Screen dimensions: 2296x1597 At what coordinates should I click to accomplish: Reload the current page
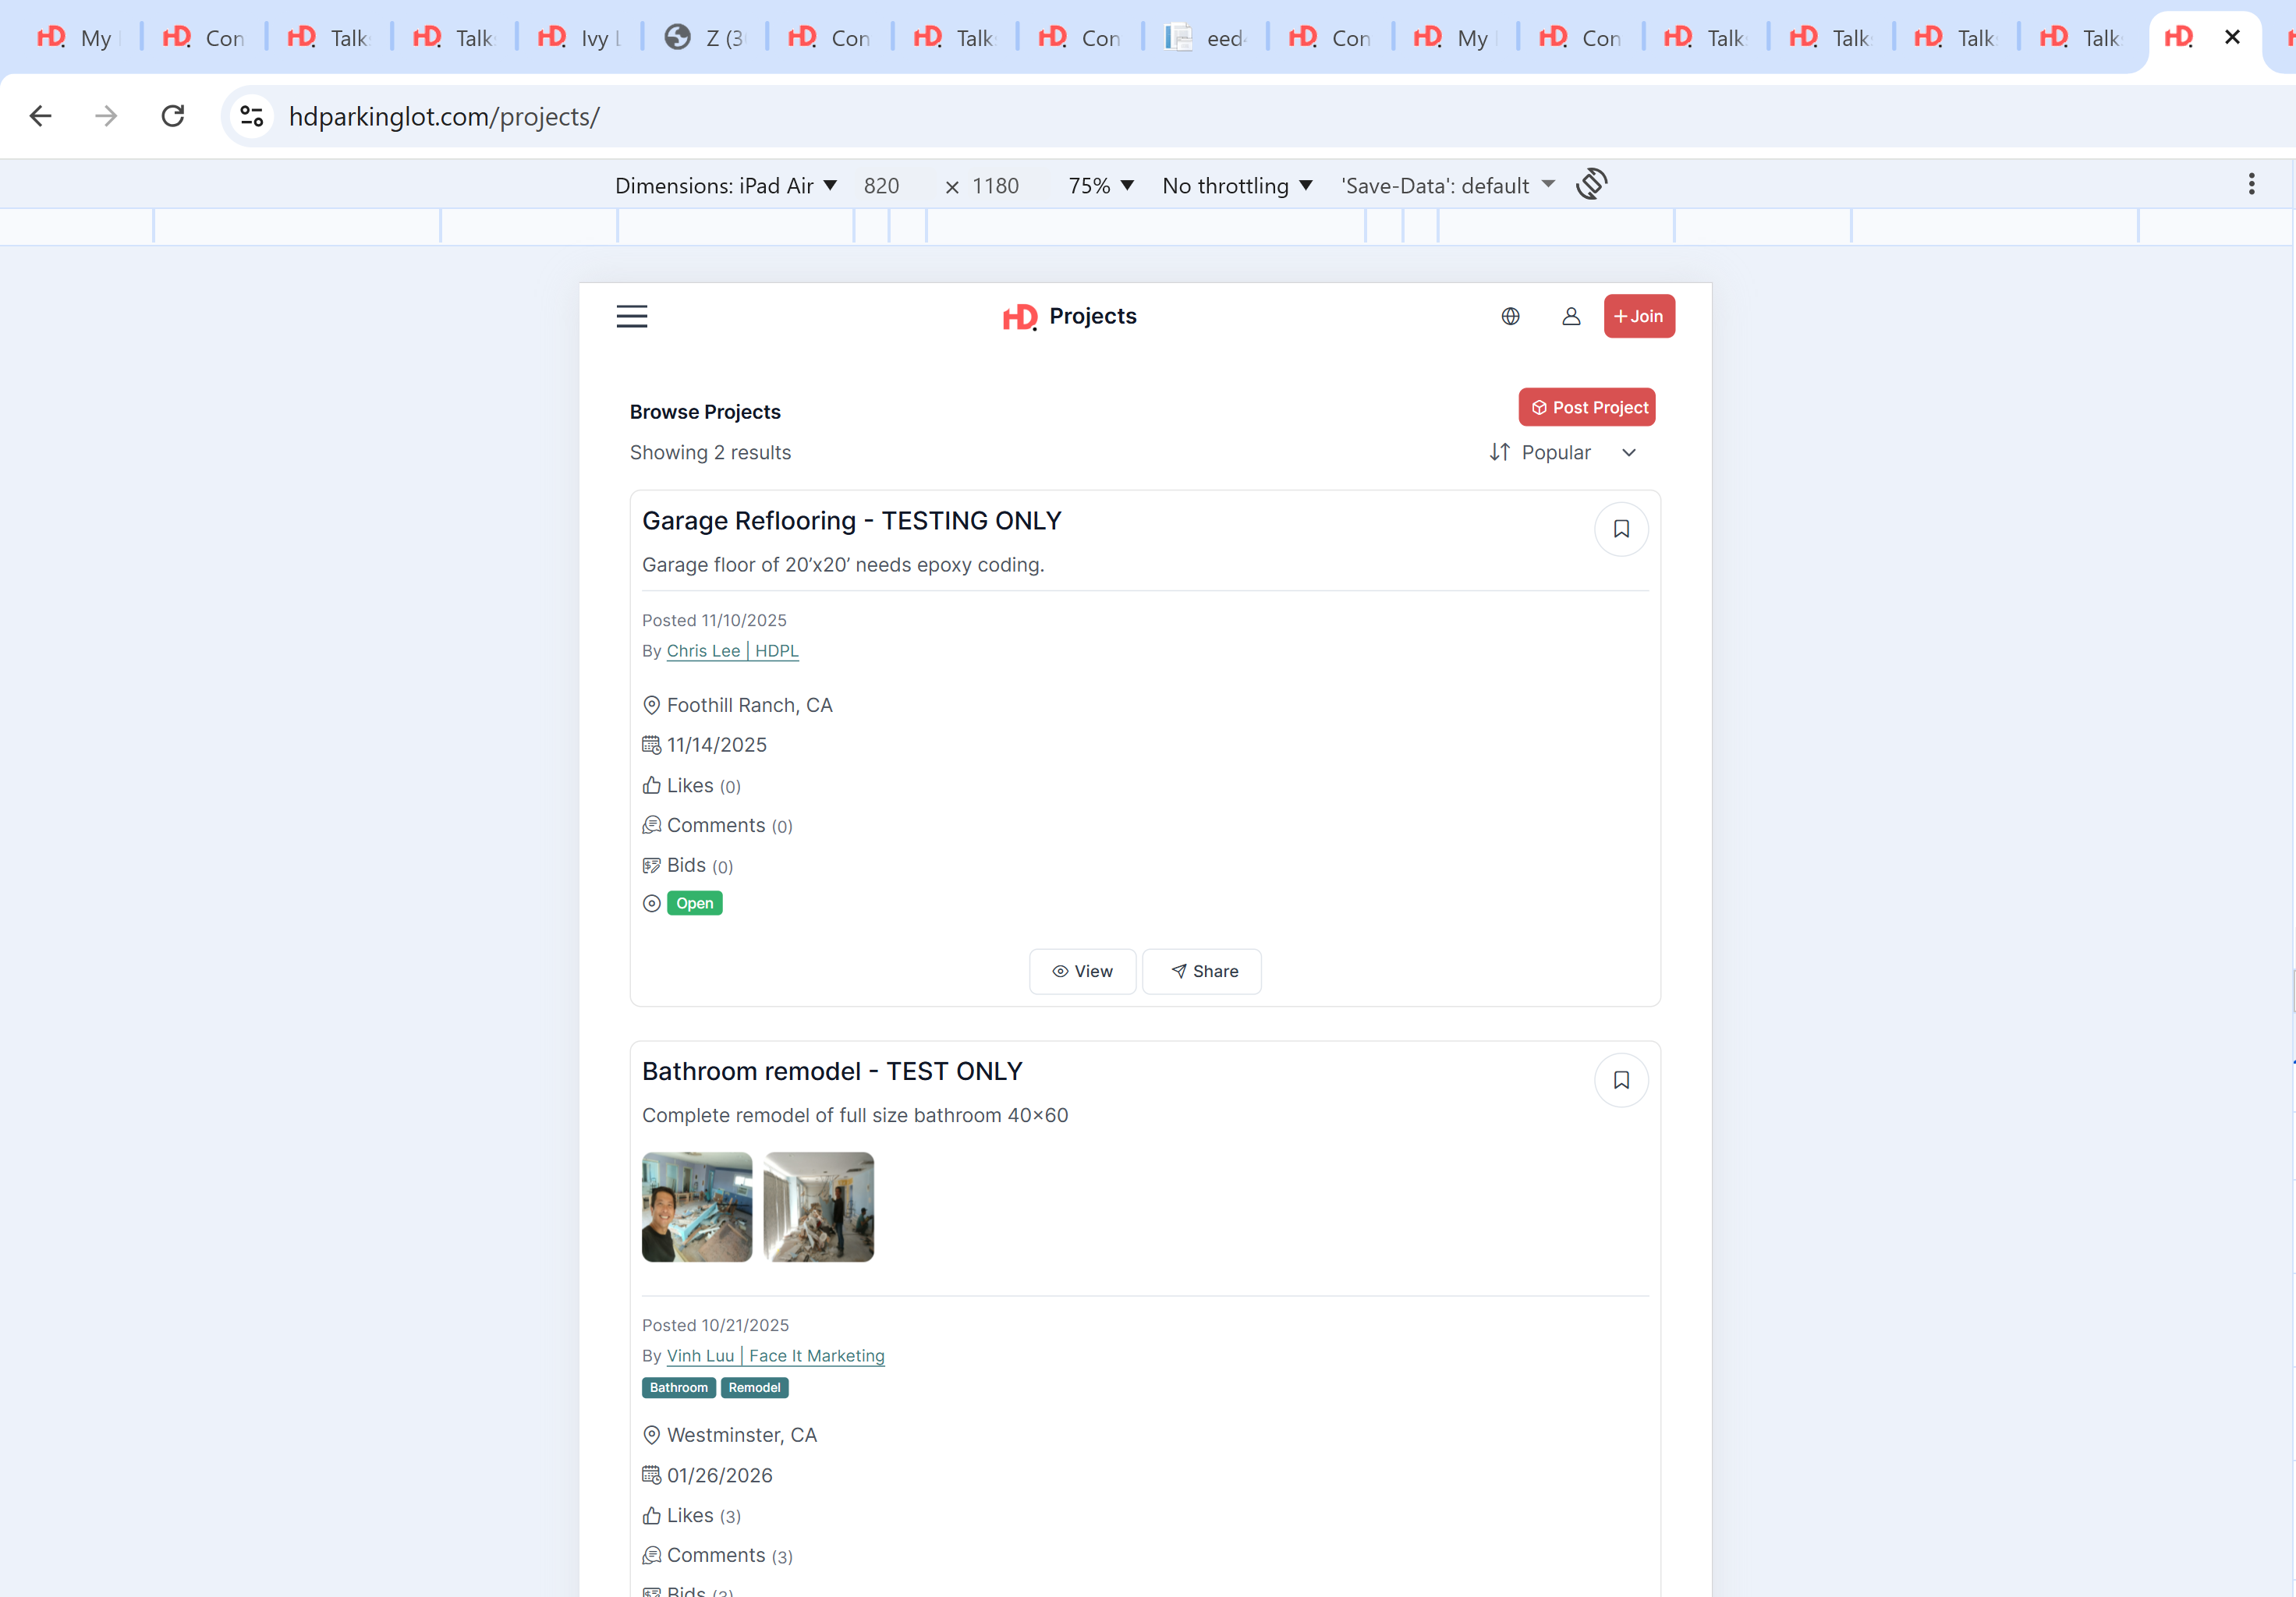pyautogui.click(x=173, y=117)
